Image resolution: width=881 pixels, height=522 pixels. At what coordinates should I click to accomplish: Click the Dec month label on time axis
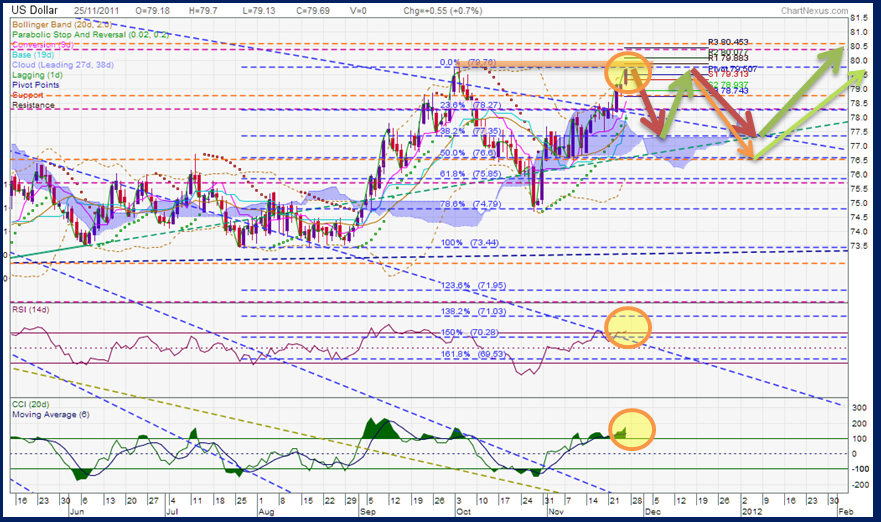653,512
